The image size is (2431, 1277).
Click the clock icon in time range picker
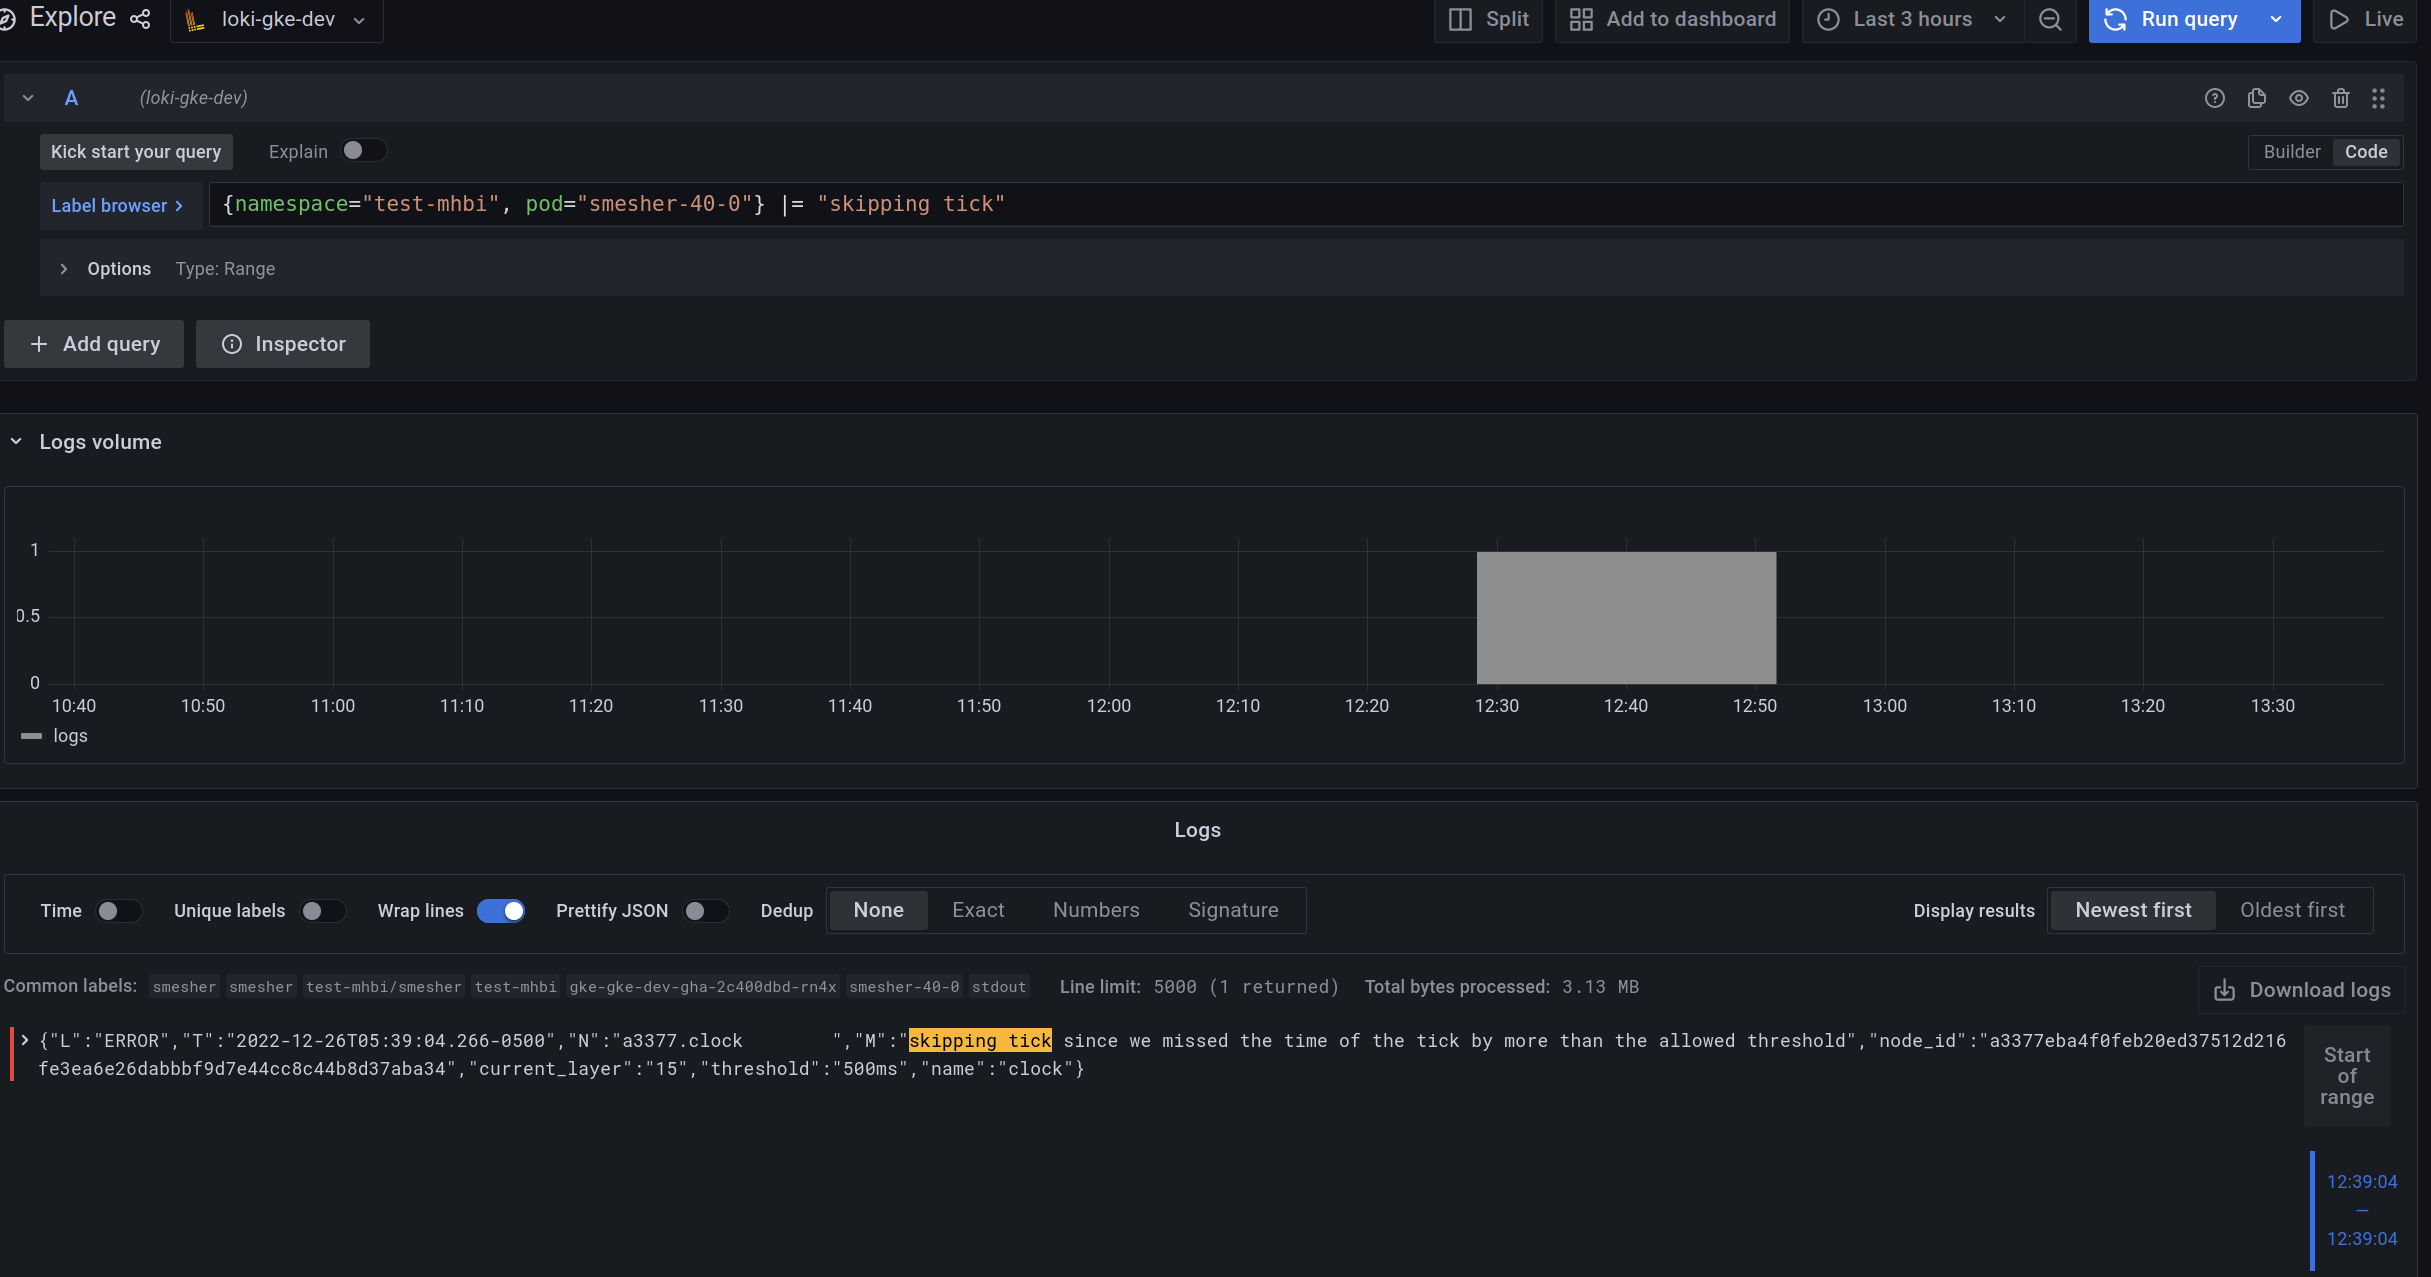pyautogui.click(x=1830, y=19)
